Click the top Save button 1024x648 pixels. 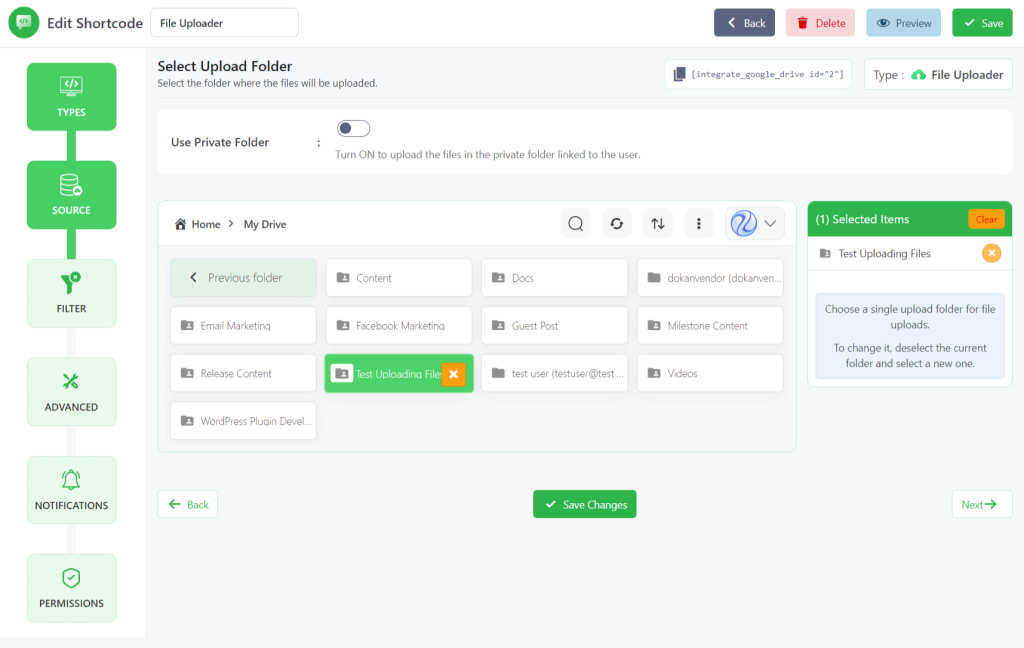(982, 23)
